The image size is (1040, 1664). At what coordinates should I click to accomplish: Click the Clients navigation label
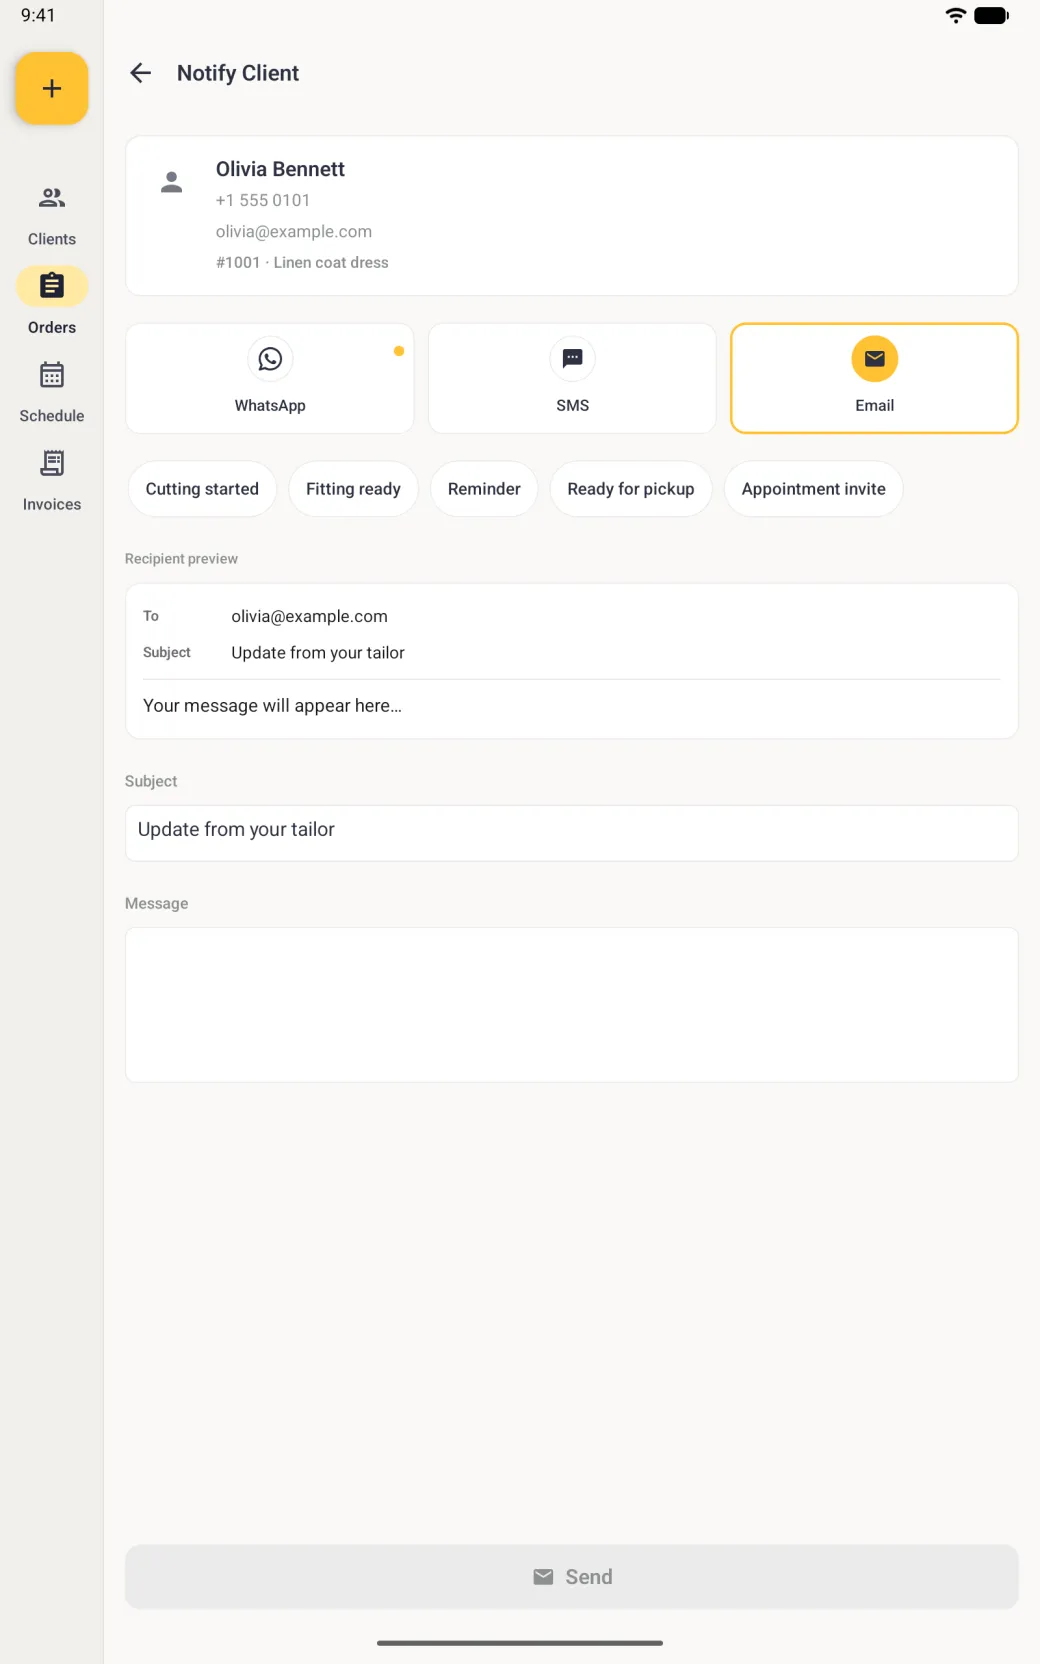click(52, 239)
